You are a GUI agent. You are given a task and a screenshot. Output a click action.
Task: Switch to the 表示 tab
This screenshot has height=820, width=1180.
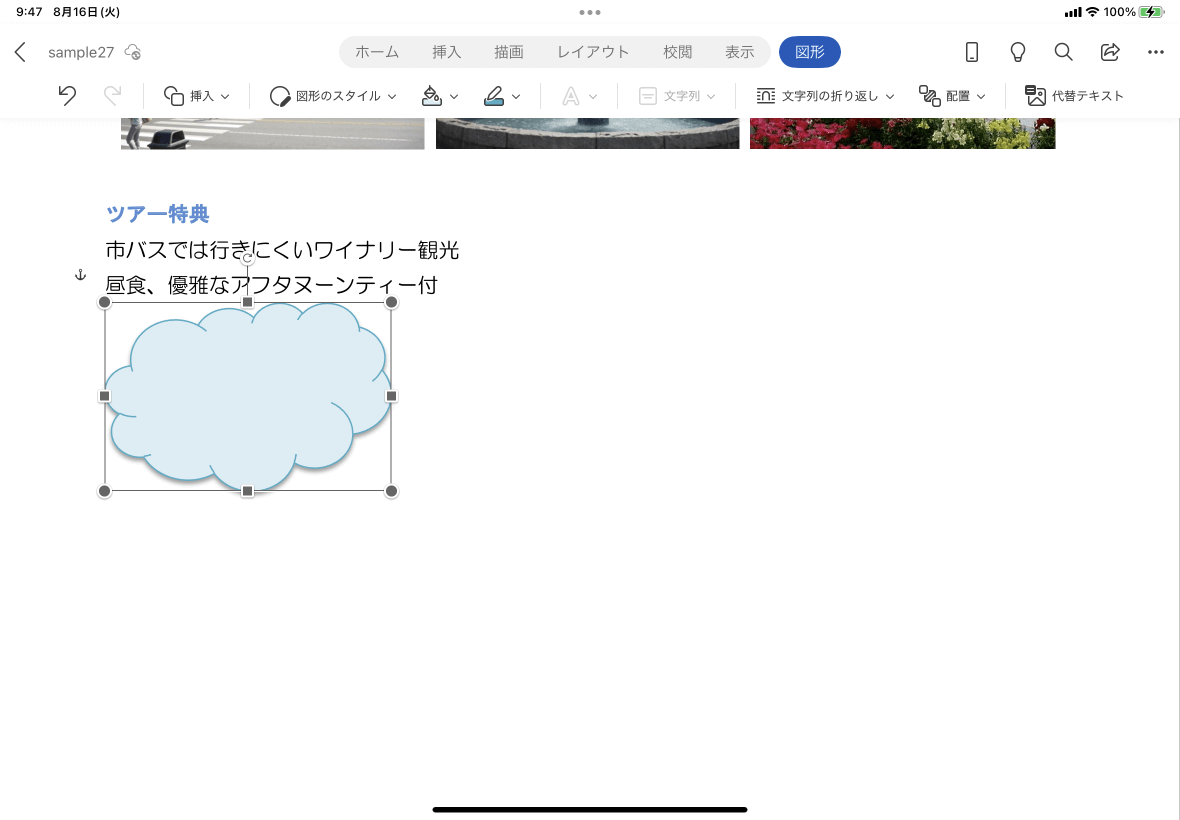tap(740, 52)
